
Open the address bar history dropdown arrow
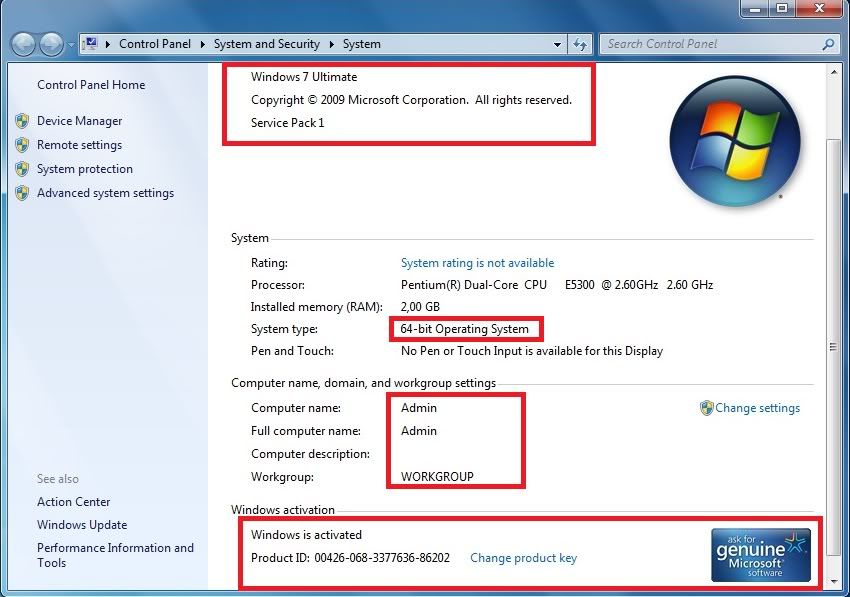pyautogui.click(x=557, y=44)
